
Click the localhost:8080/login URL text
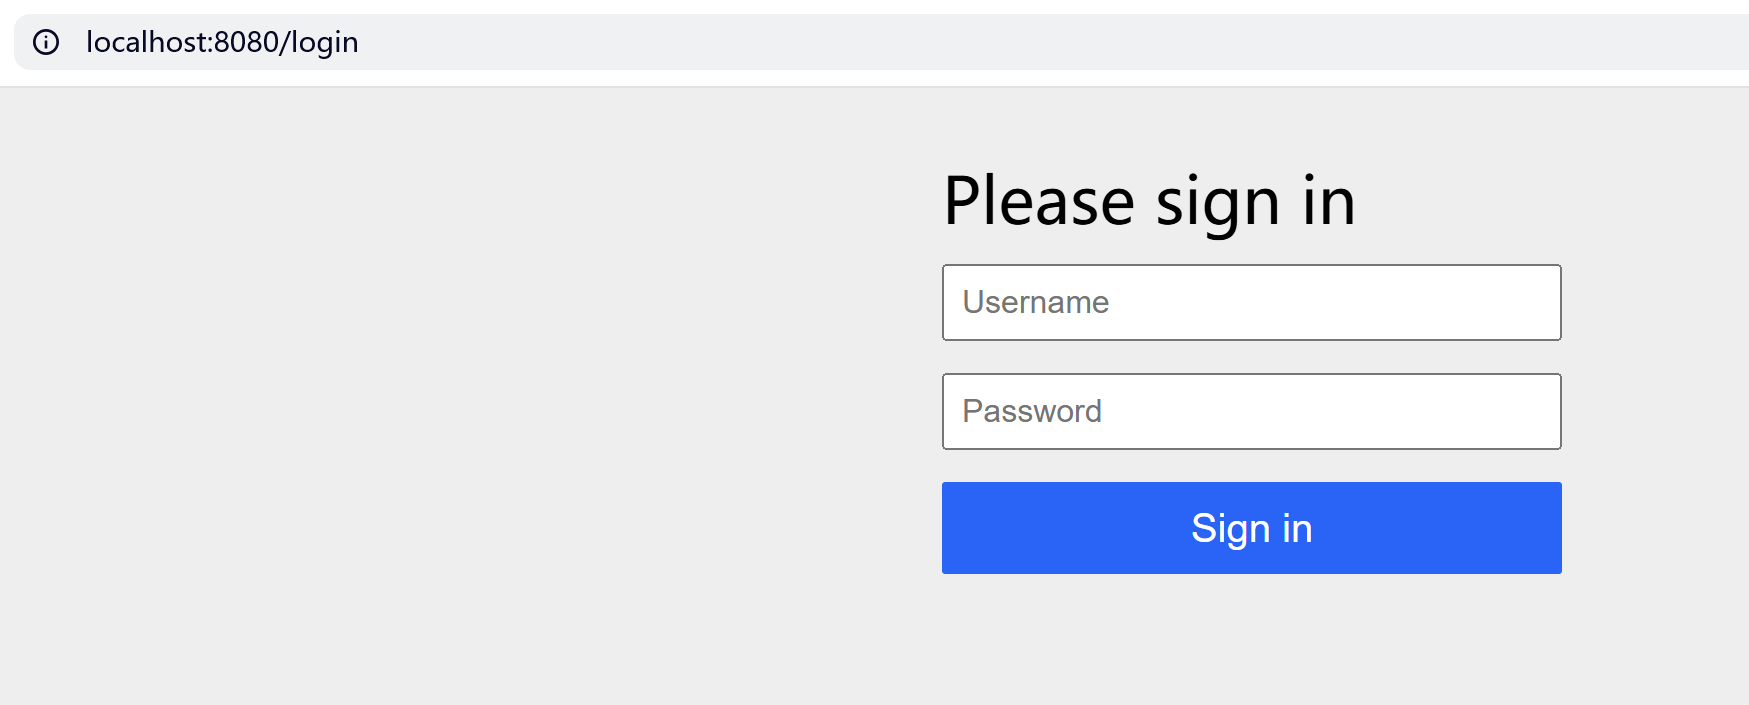222,42
